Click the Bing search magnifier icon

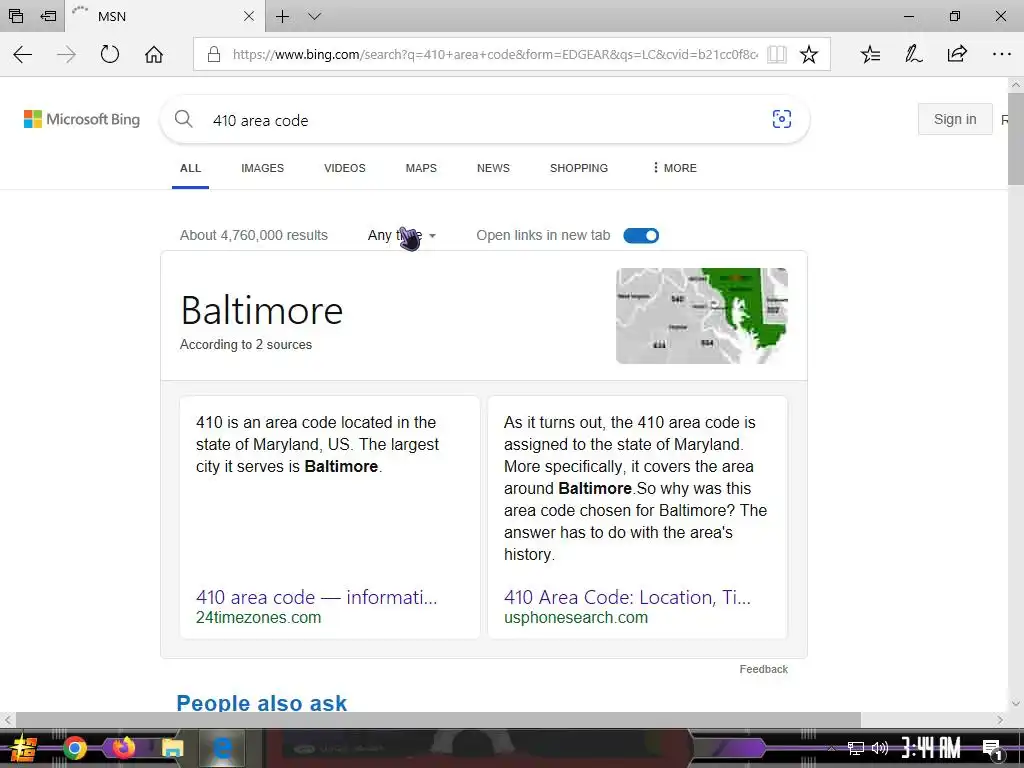tap(184, 119)
